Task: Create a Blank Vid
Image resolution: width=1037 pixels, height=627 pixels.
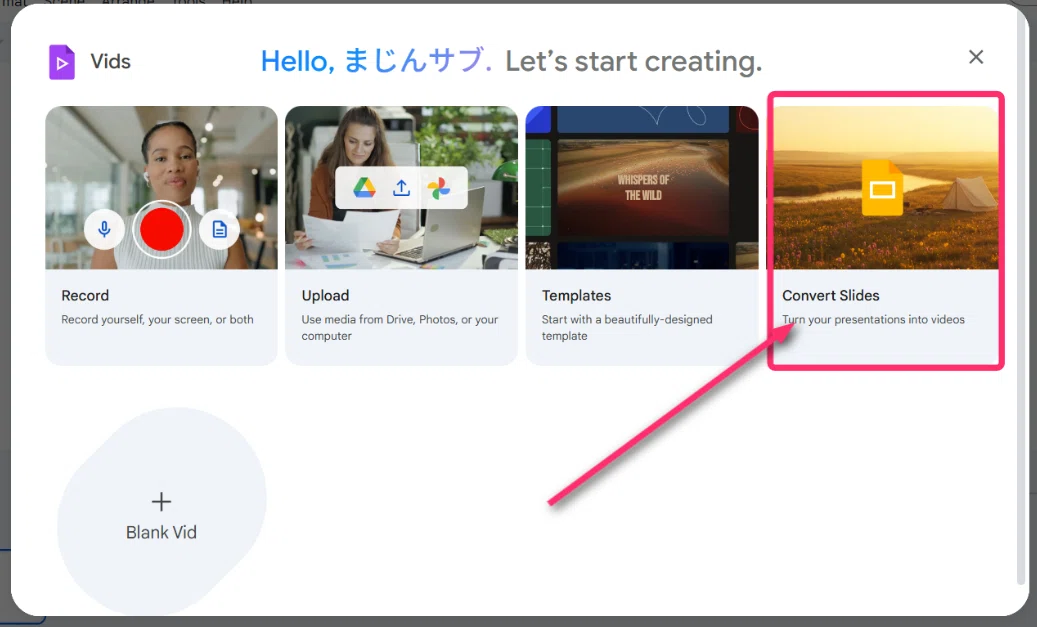Action: (161, 513)
